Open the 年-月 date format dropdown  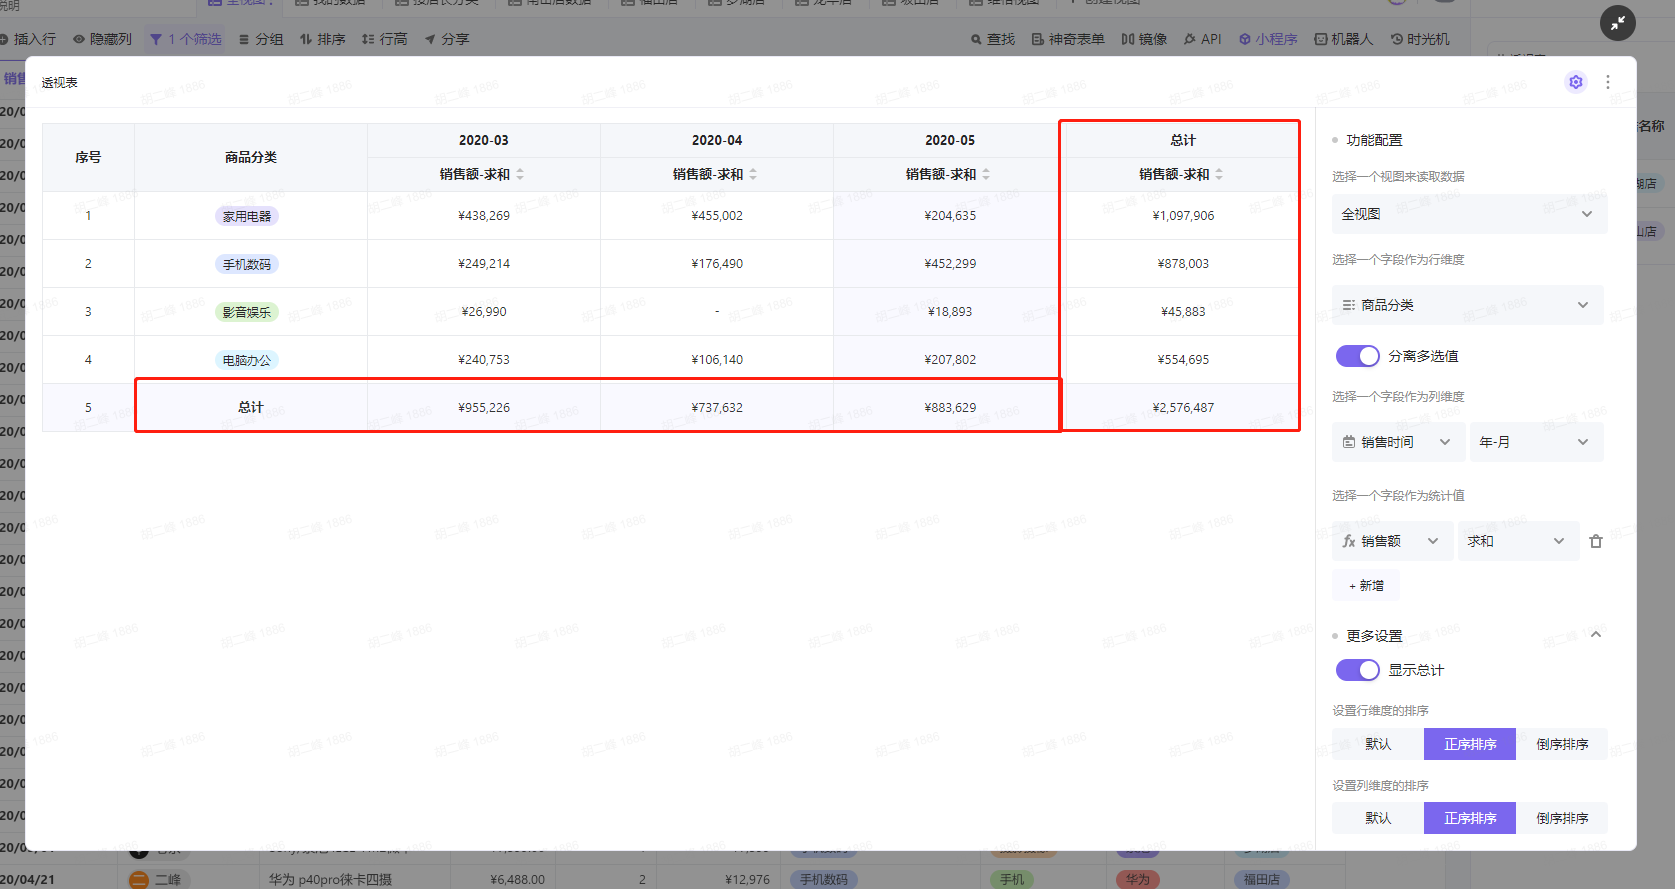[x=1535, y=442]
